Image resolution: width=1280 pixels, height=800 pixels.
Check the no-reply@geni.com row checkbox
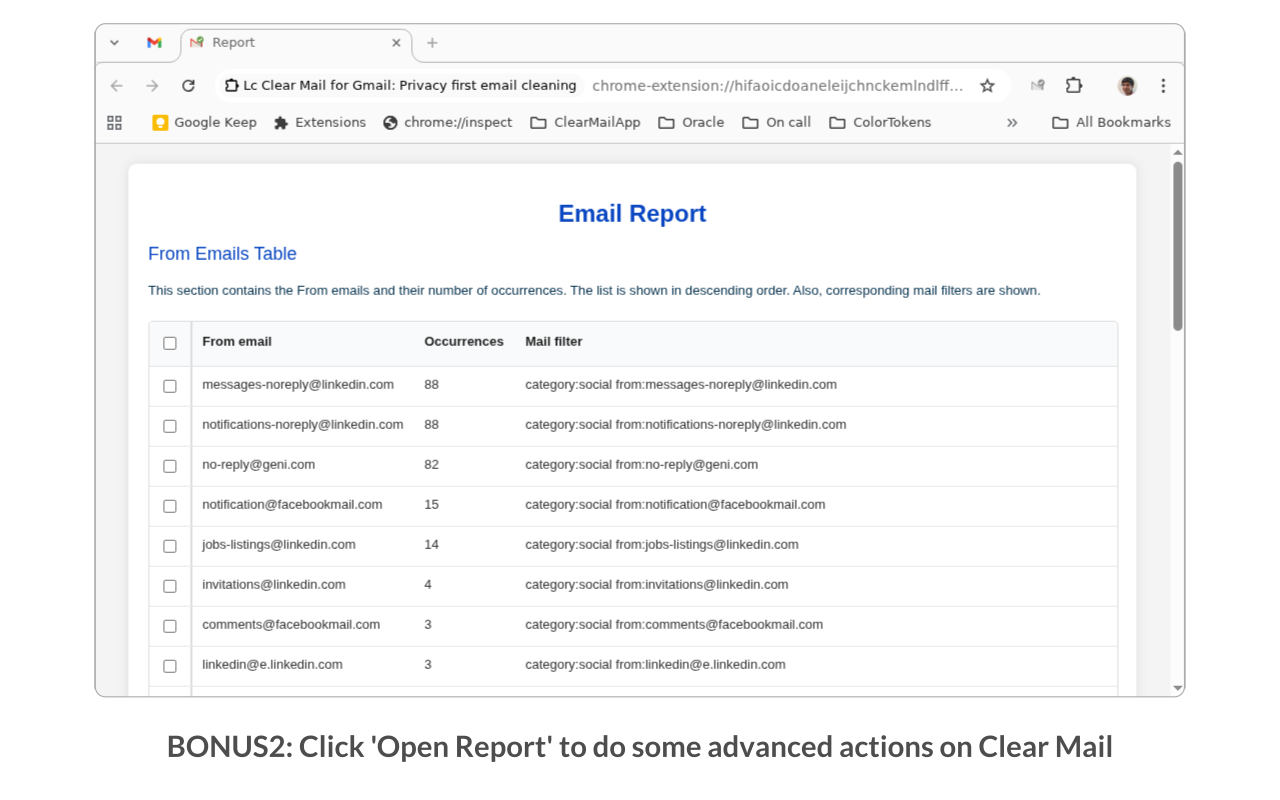click(x=169, y=466)
